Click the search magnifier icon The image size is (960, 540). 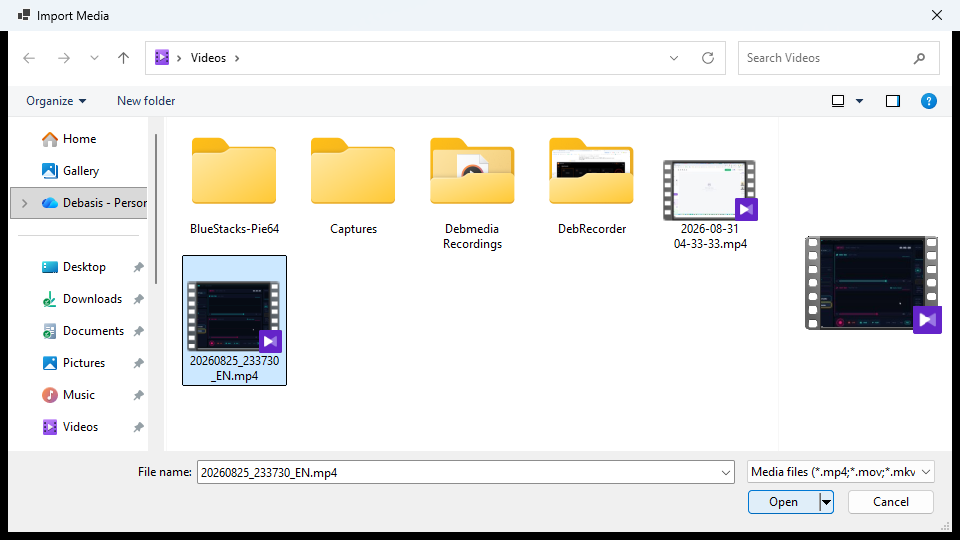point(919,58)
